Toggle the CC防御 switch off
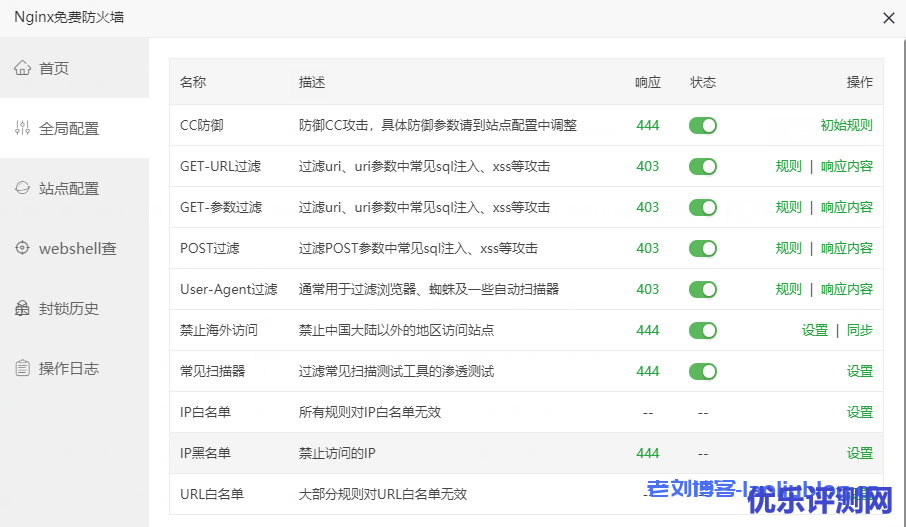 702,126
